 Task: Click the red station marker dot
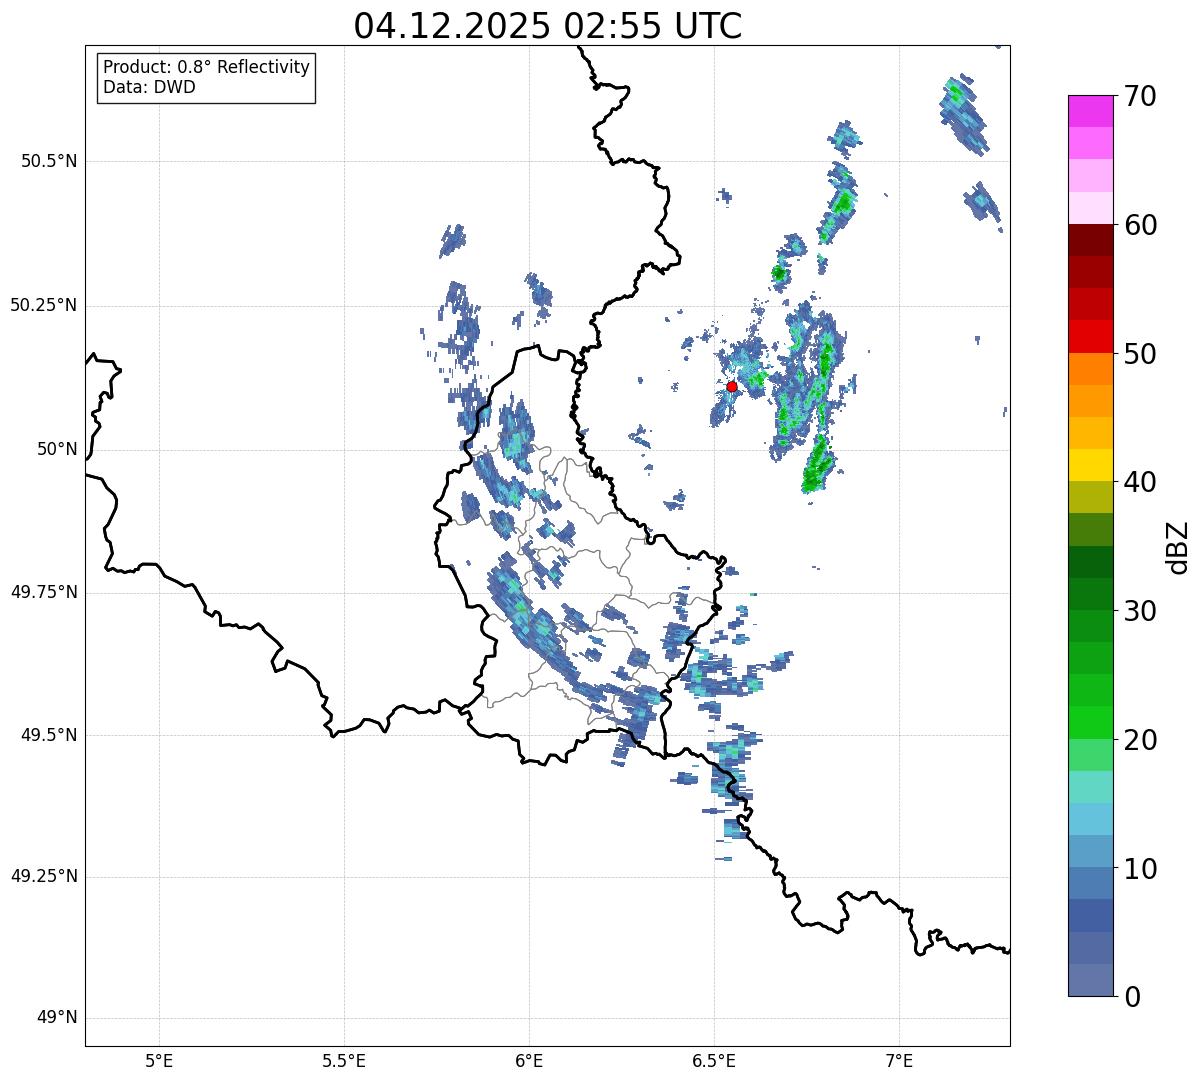click(732, 386)
